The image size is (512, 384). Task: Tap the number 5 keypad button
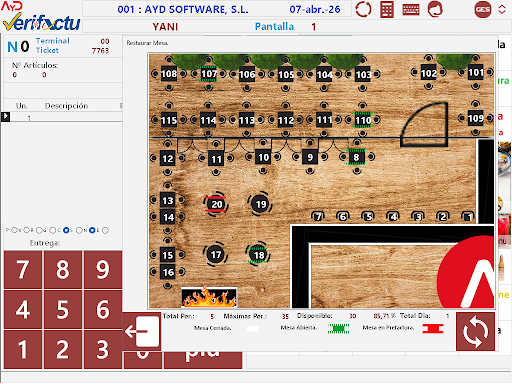point(63,309)
